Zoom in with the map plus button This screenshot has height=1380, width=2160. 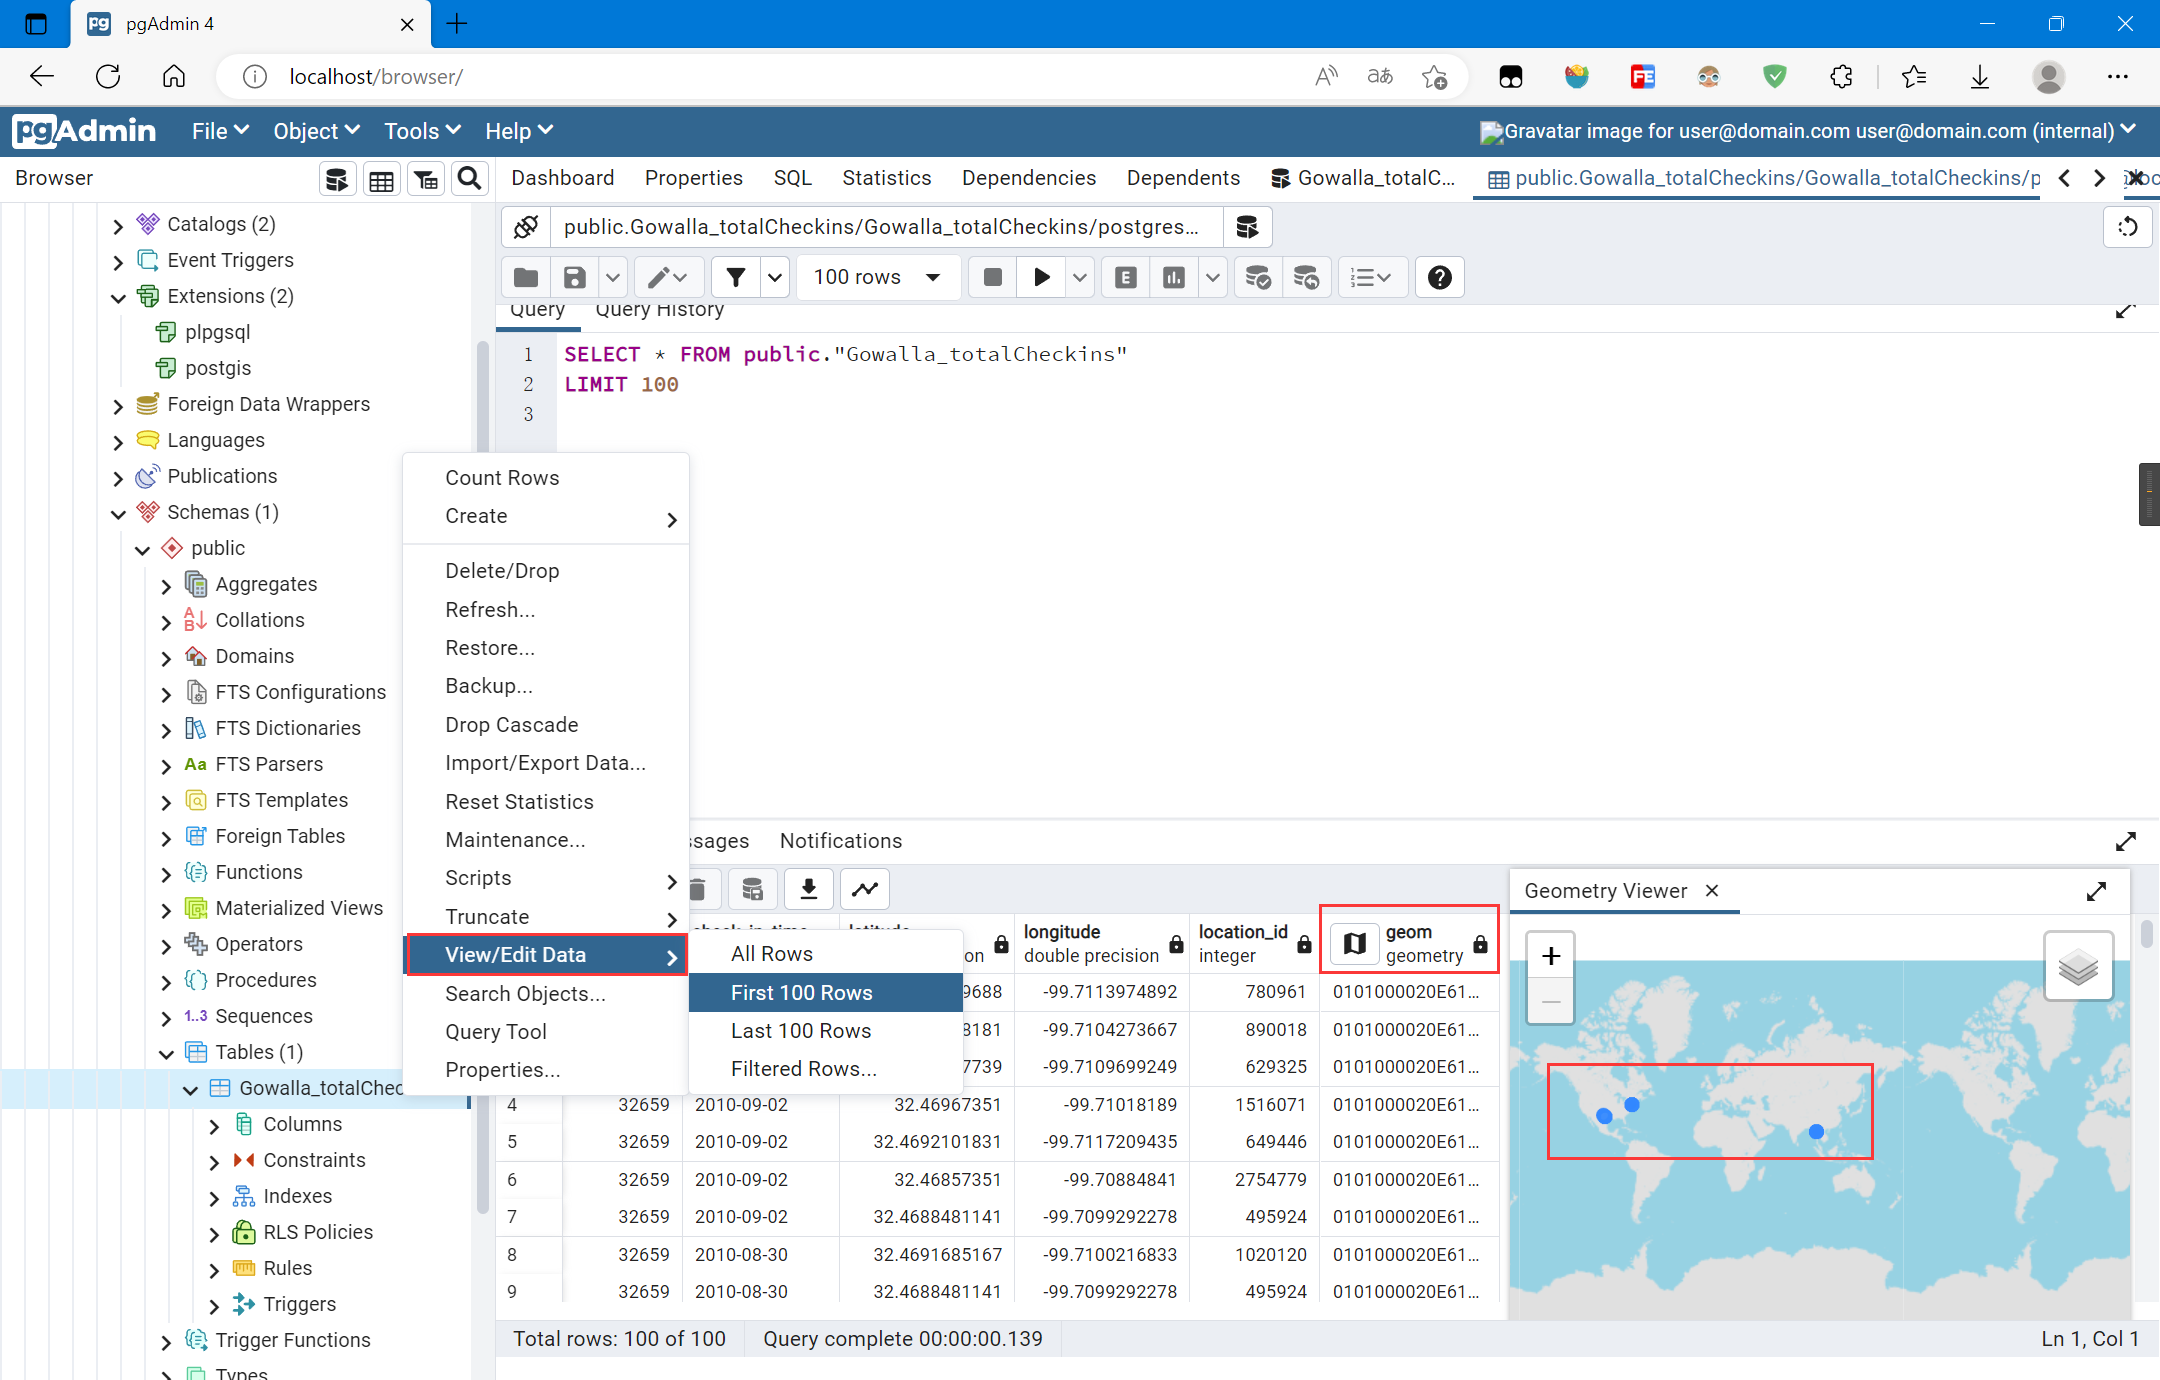(x=1551, y=956)
